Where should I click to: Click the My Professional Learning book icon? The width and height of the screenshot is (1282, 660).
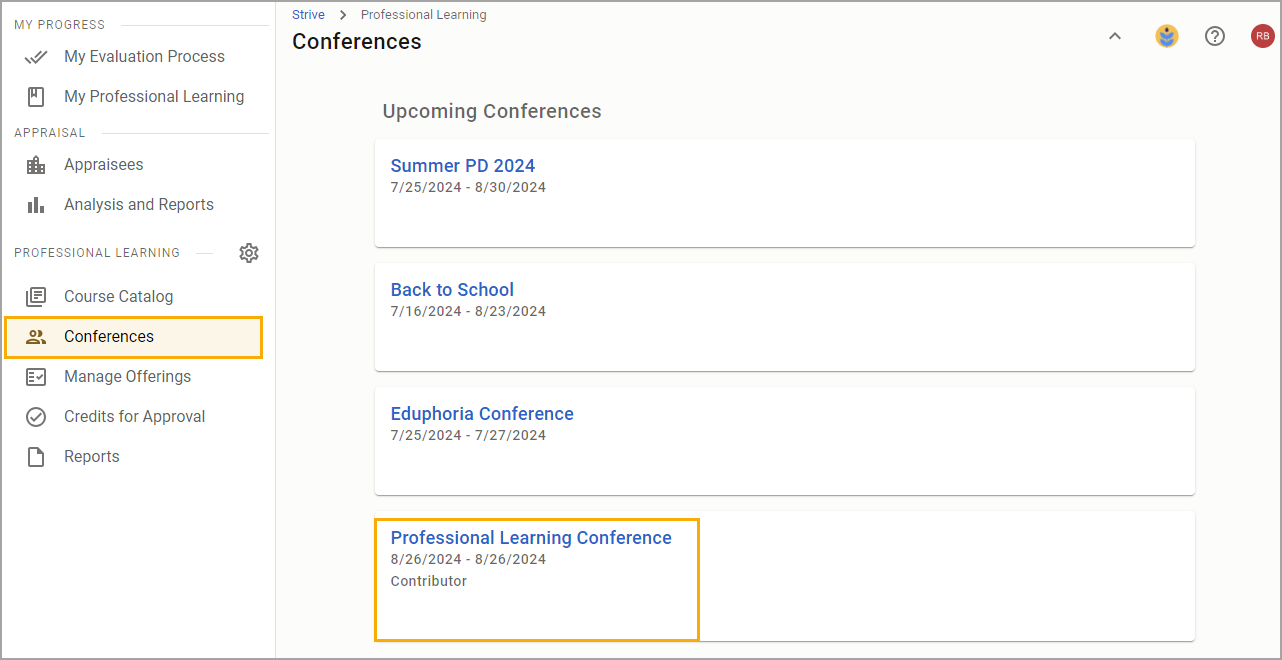coord(36,97)
